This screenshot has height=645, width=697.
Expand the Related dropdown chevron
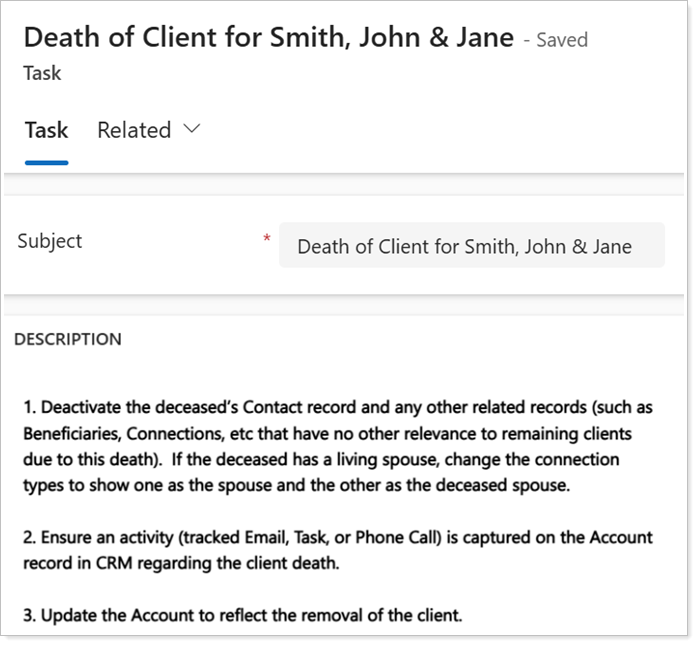pos(192,130)
